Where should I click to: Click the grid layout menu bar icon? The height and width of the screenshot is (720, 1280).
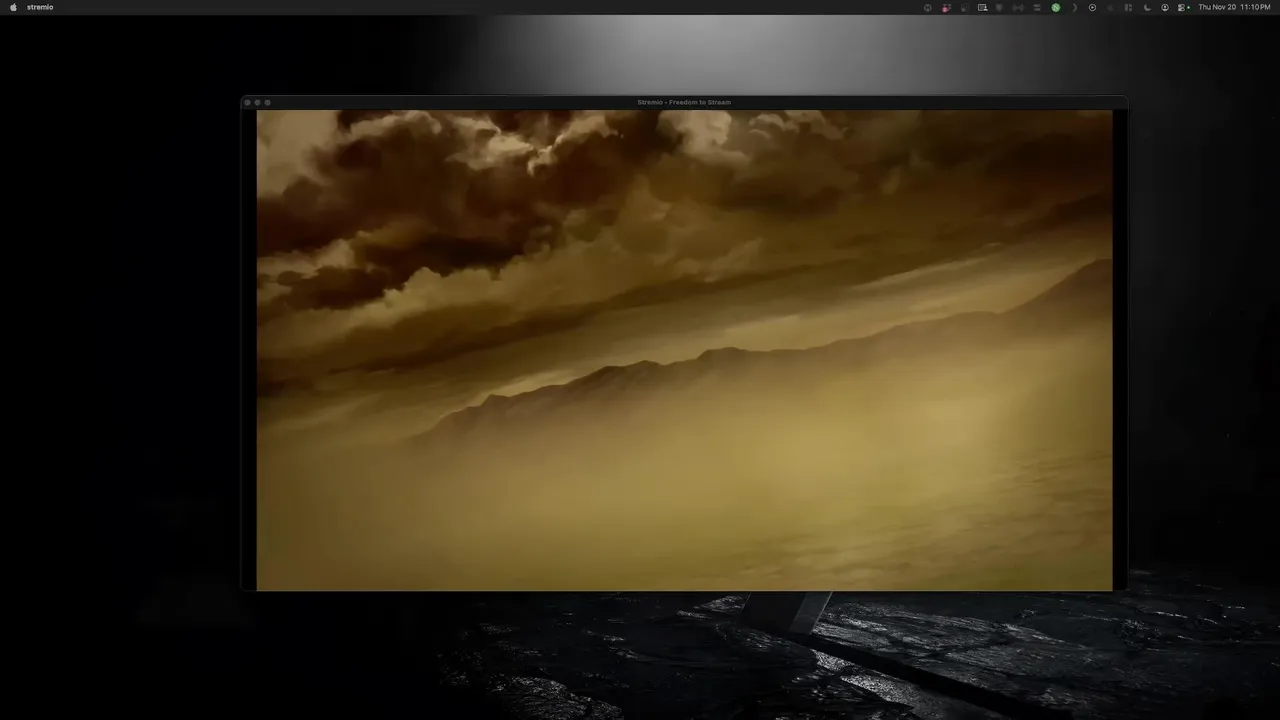click(1128, 7)
